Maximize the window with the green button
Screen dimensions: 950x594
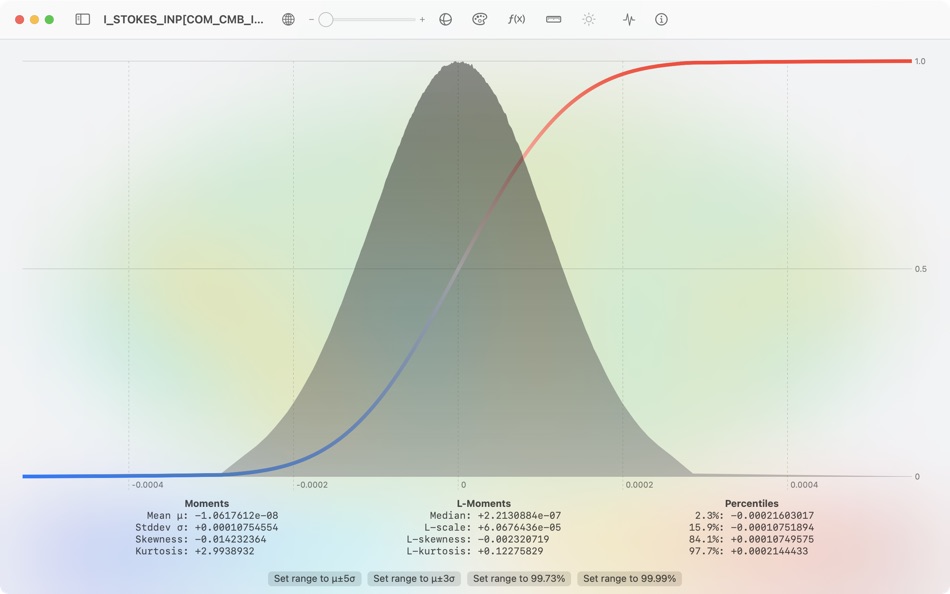[x=50, y=19]
